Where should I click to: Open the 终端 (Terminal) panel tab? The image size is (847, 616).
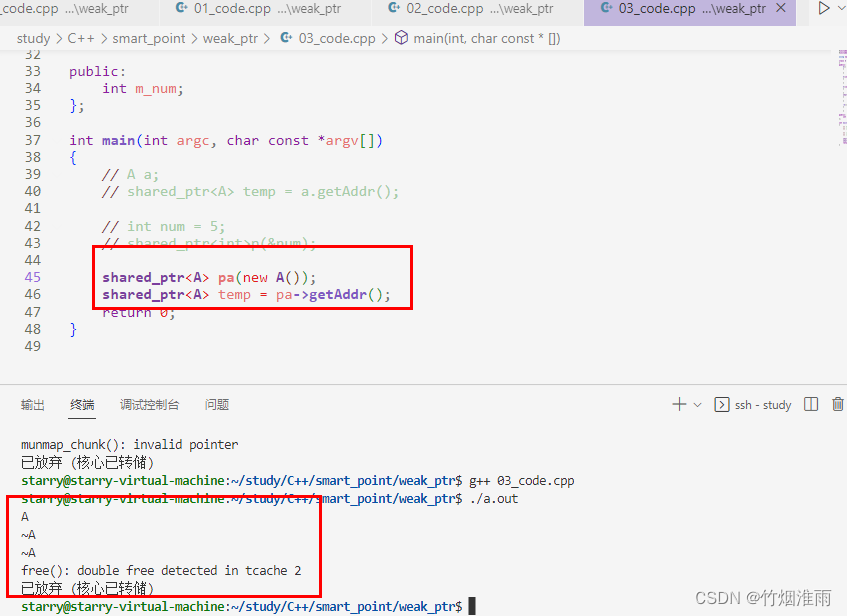coord(82,405)
